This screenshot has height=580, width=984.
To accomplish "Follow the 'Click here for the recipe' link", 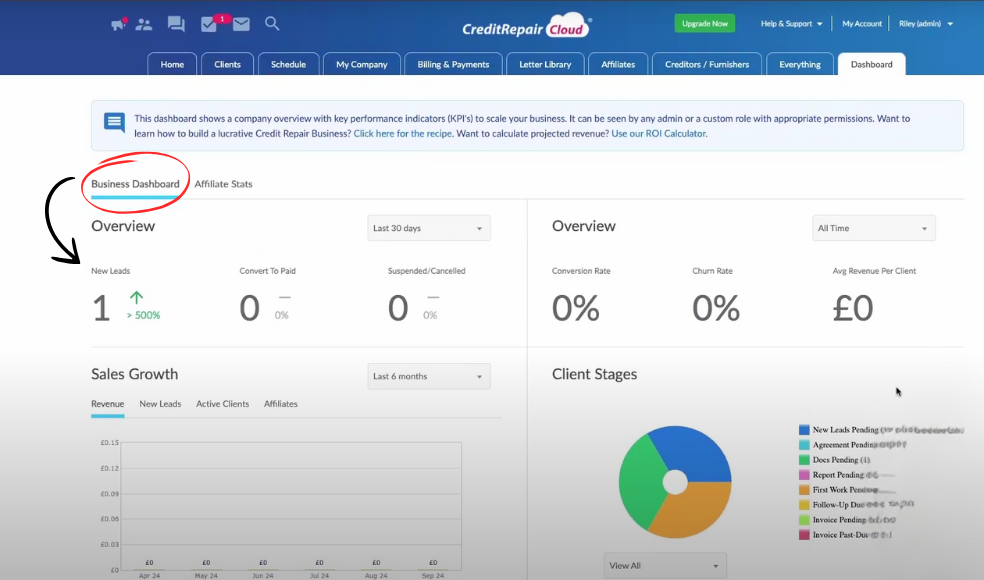I will coord(403,134).
